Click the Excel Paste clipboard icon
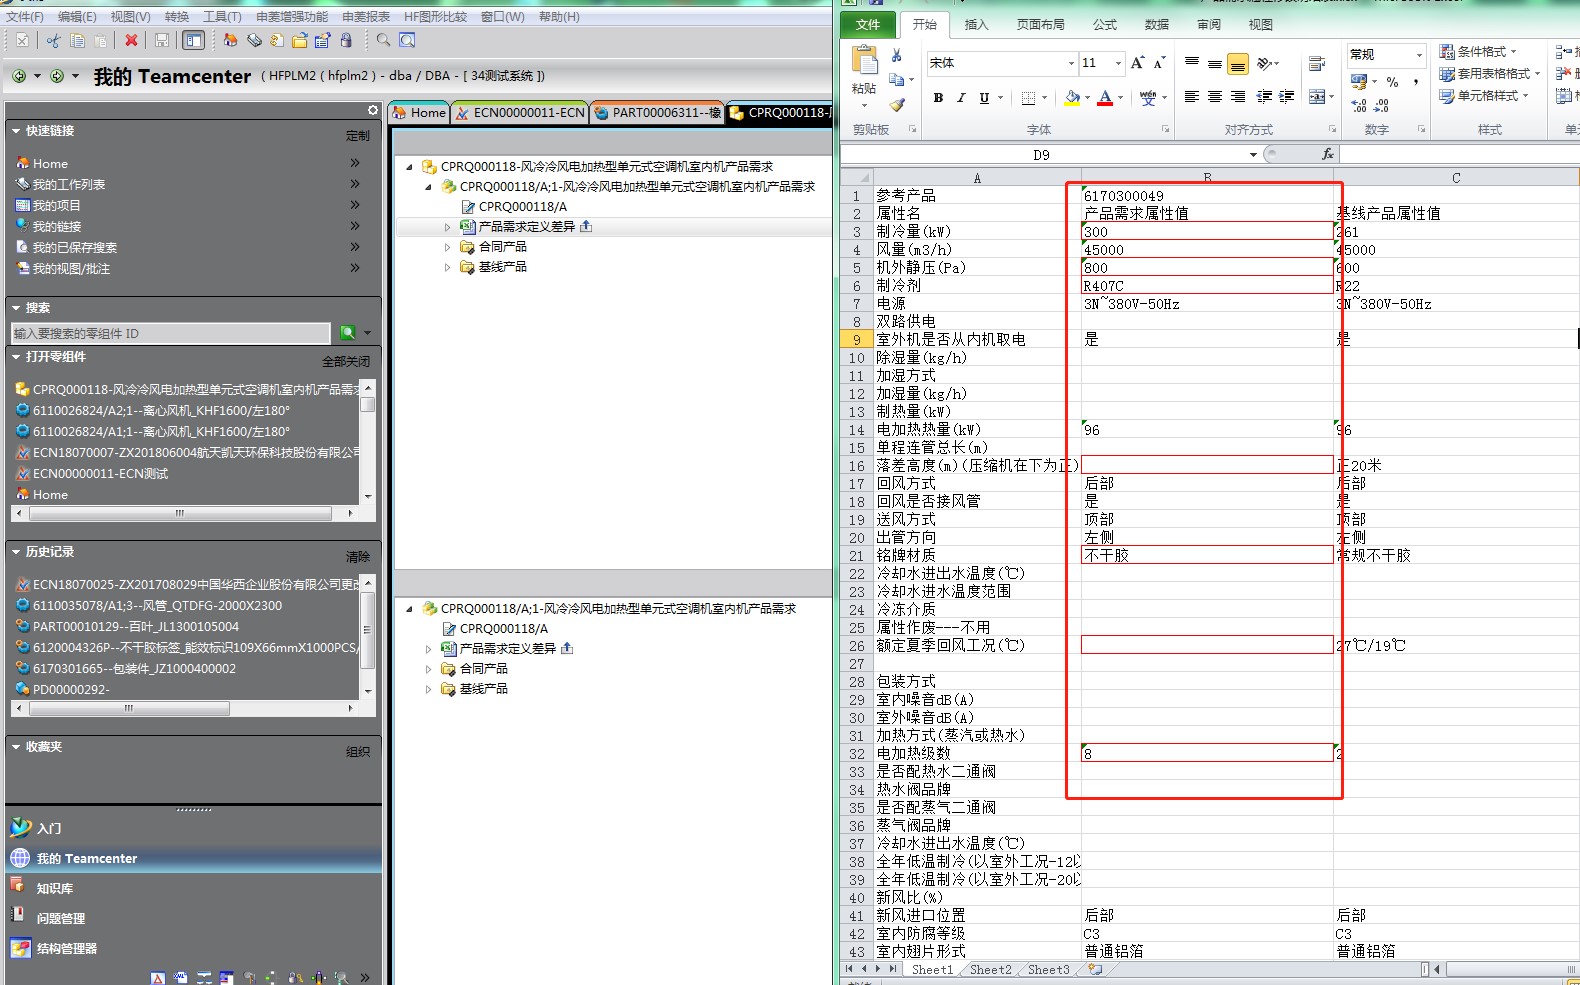 864,62
